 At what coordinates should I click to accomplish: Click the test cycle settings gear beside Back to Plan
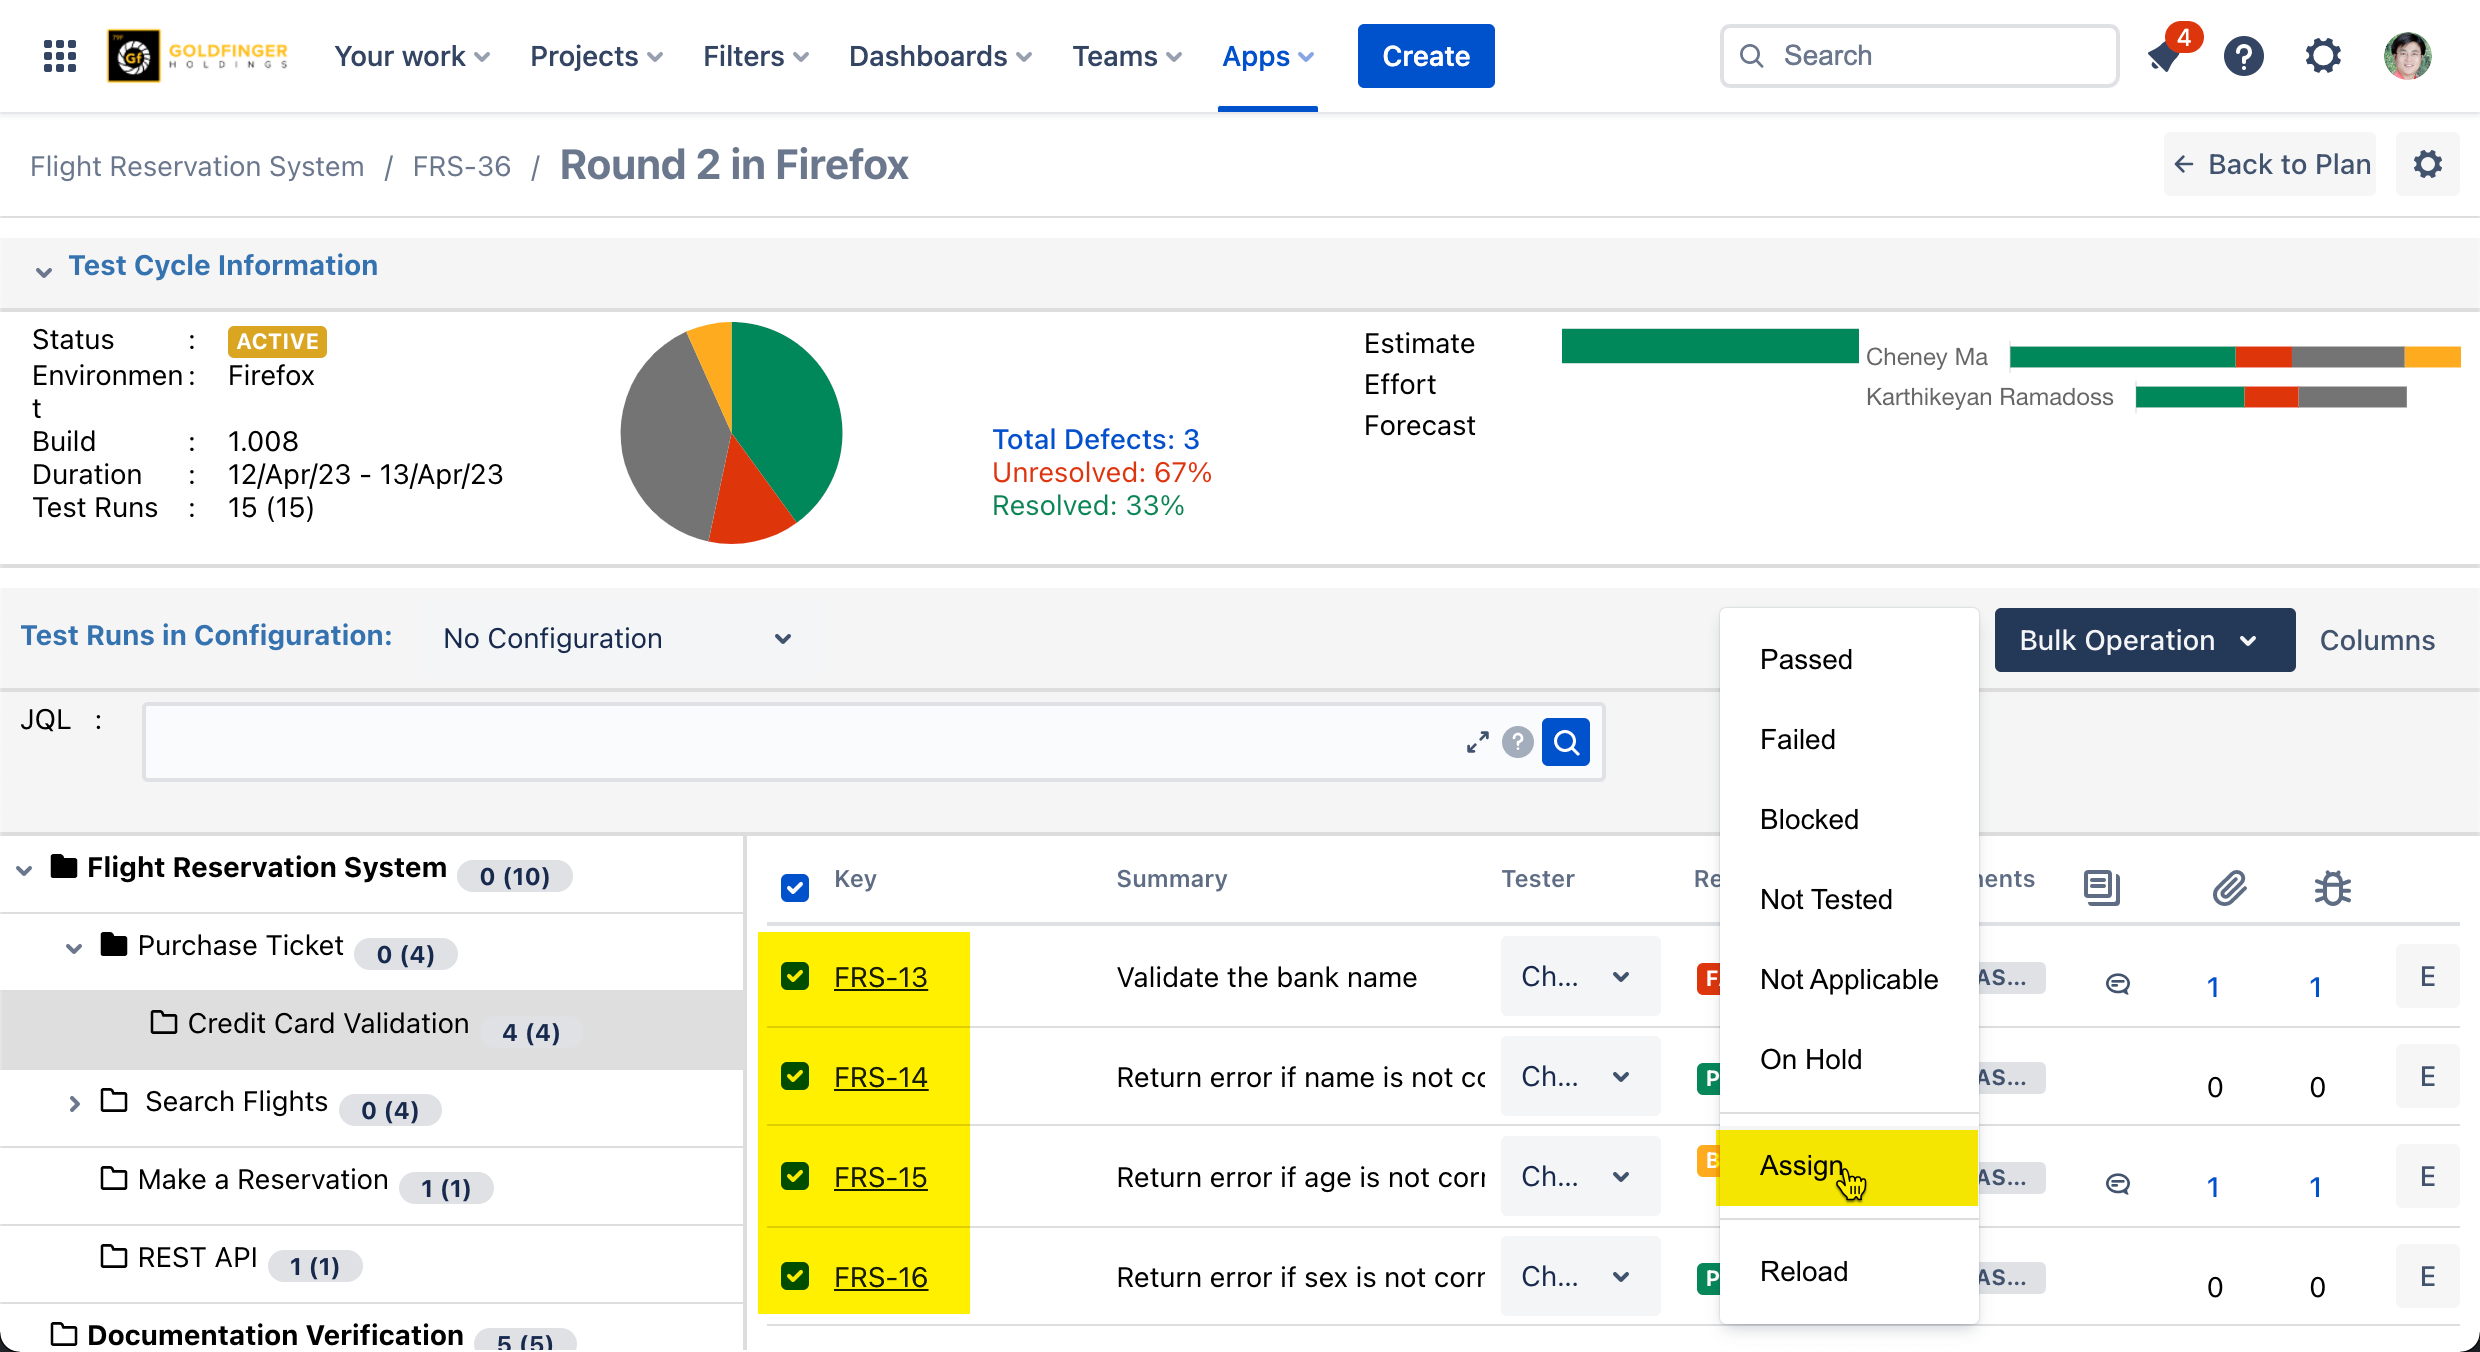coord(2428,164)
